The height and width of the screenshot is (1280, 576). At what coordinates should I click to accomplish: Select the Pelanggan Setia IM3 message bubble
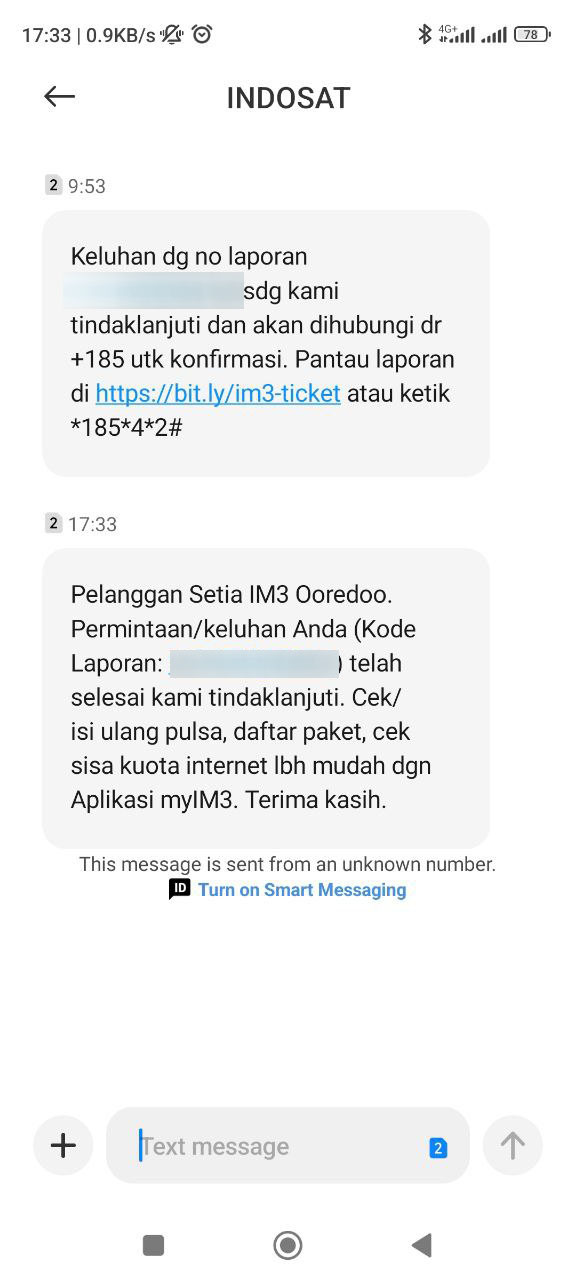[x=266, y=698]
